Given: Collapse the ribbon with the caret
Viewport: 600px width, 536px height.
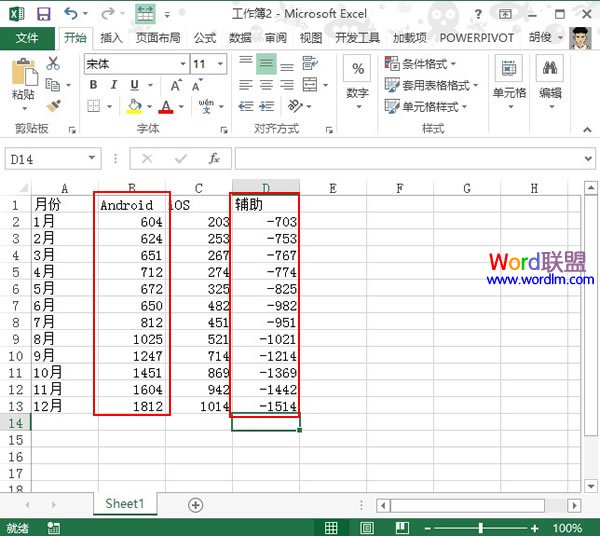Looking at the screenshot, I should pyautogui.click(x=587, y=130).
